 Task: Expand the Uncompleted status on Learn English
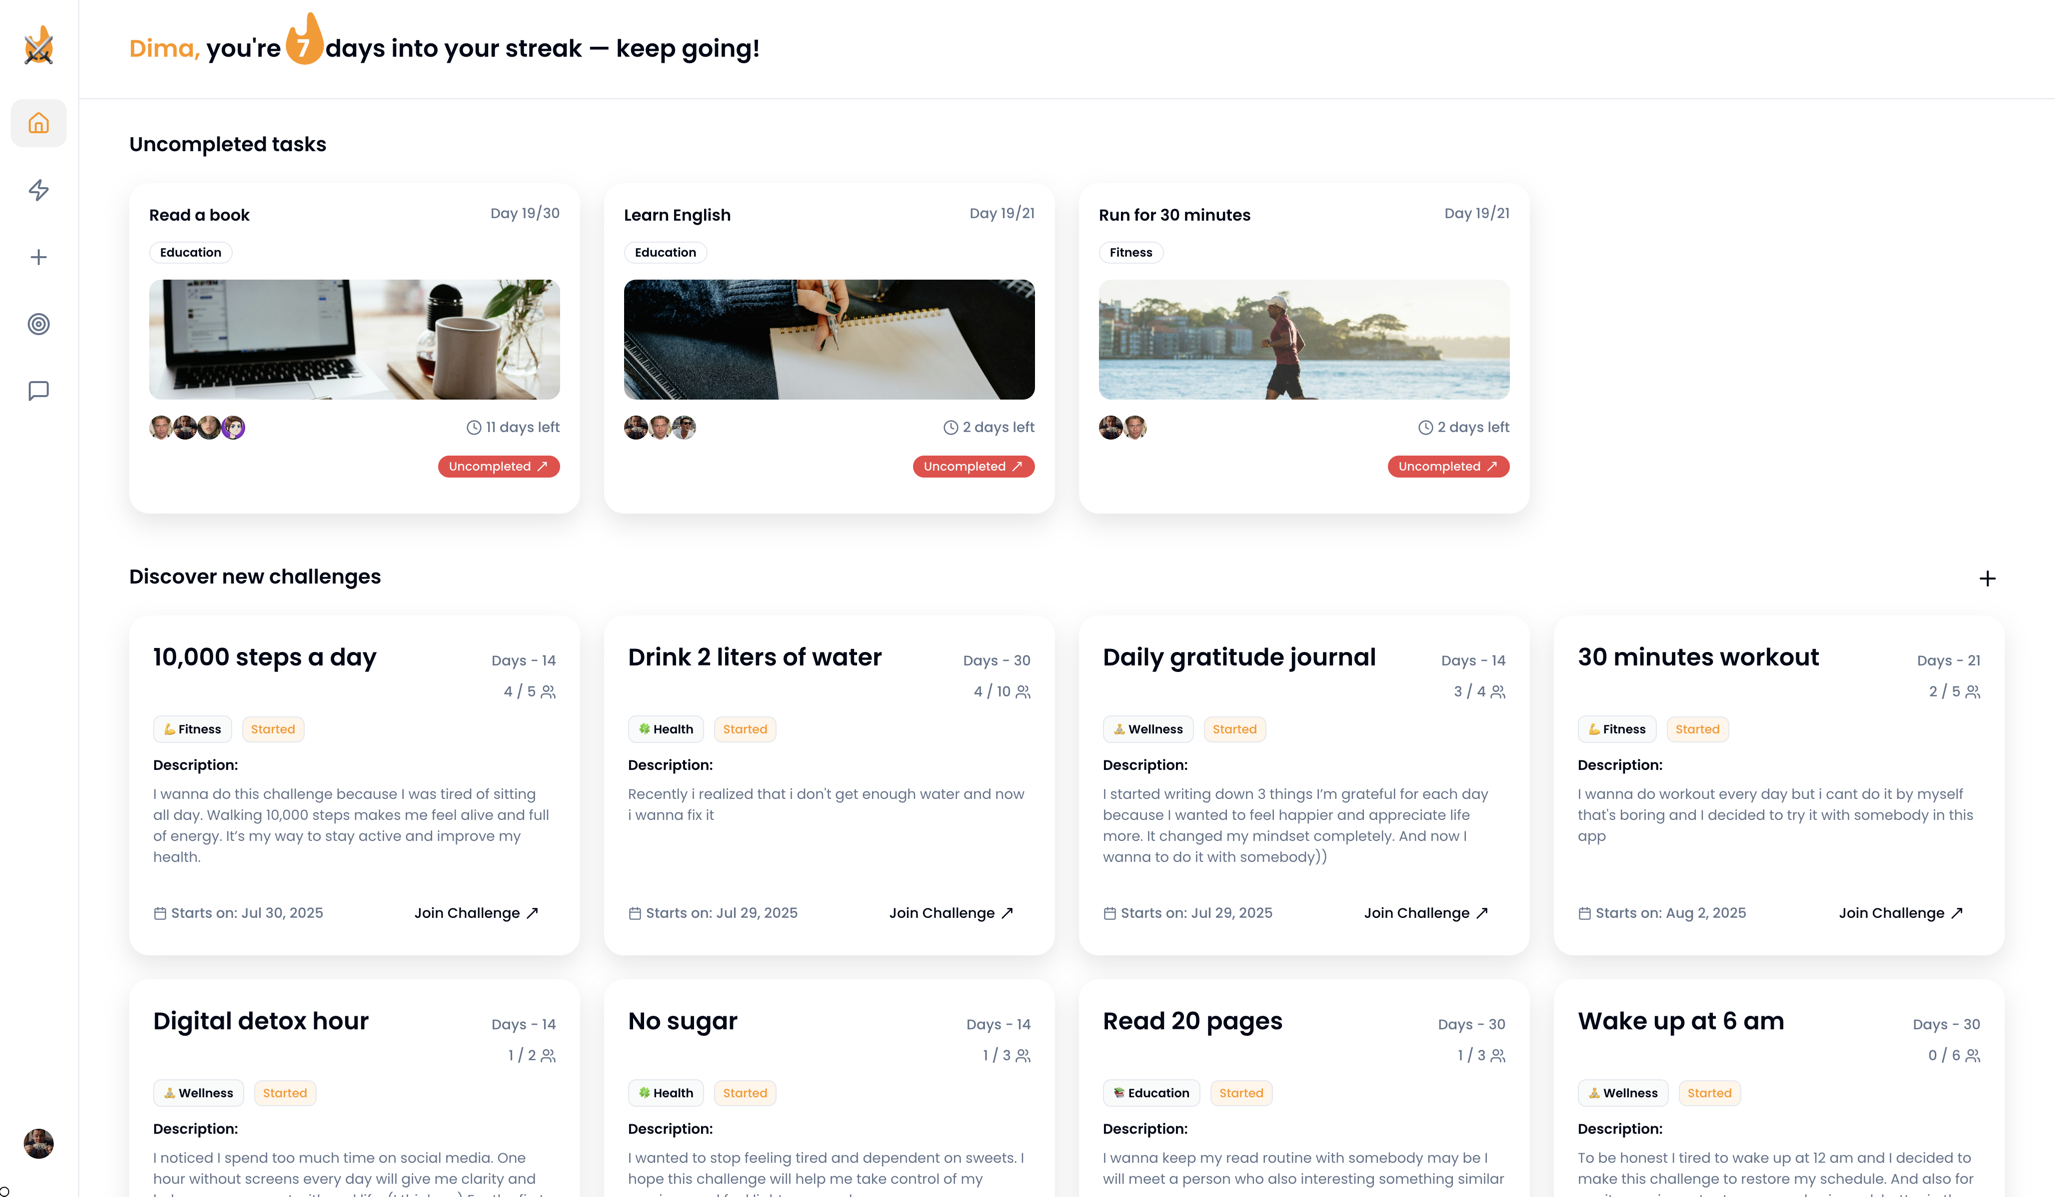click(x=973, y=466)
